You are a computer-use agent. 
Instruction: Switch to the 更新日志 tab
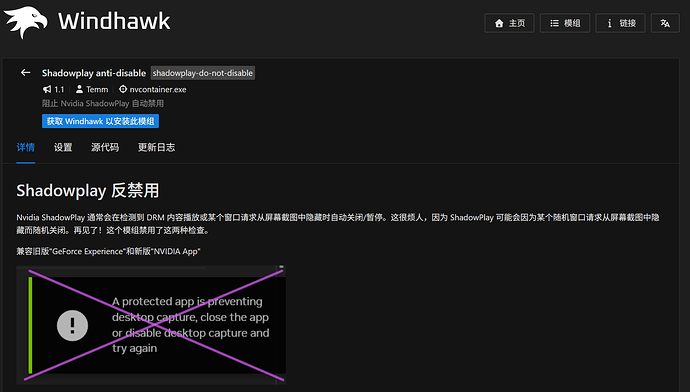(x=156, y=147)
